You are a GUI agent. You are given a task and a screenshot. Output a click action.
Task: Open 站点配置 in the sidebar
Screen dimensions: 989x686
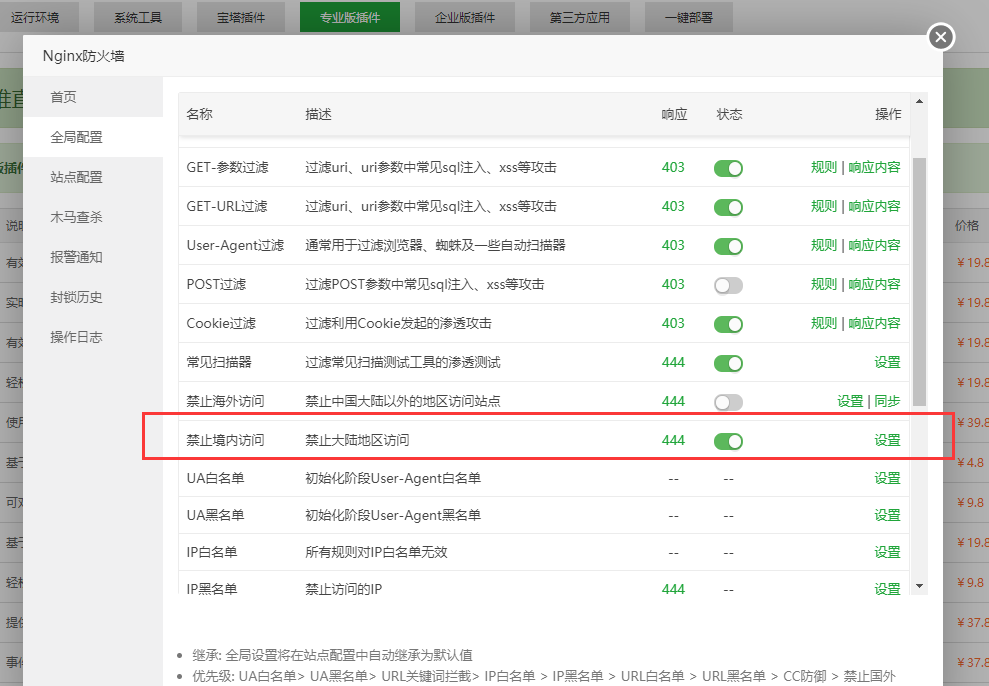(77, 177)
